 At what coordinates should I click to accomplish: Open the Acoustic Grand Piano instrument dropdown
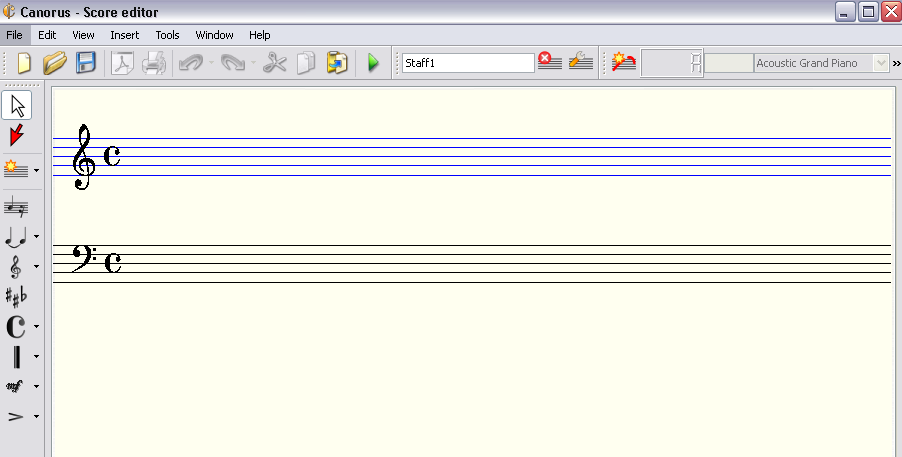880,63
